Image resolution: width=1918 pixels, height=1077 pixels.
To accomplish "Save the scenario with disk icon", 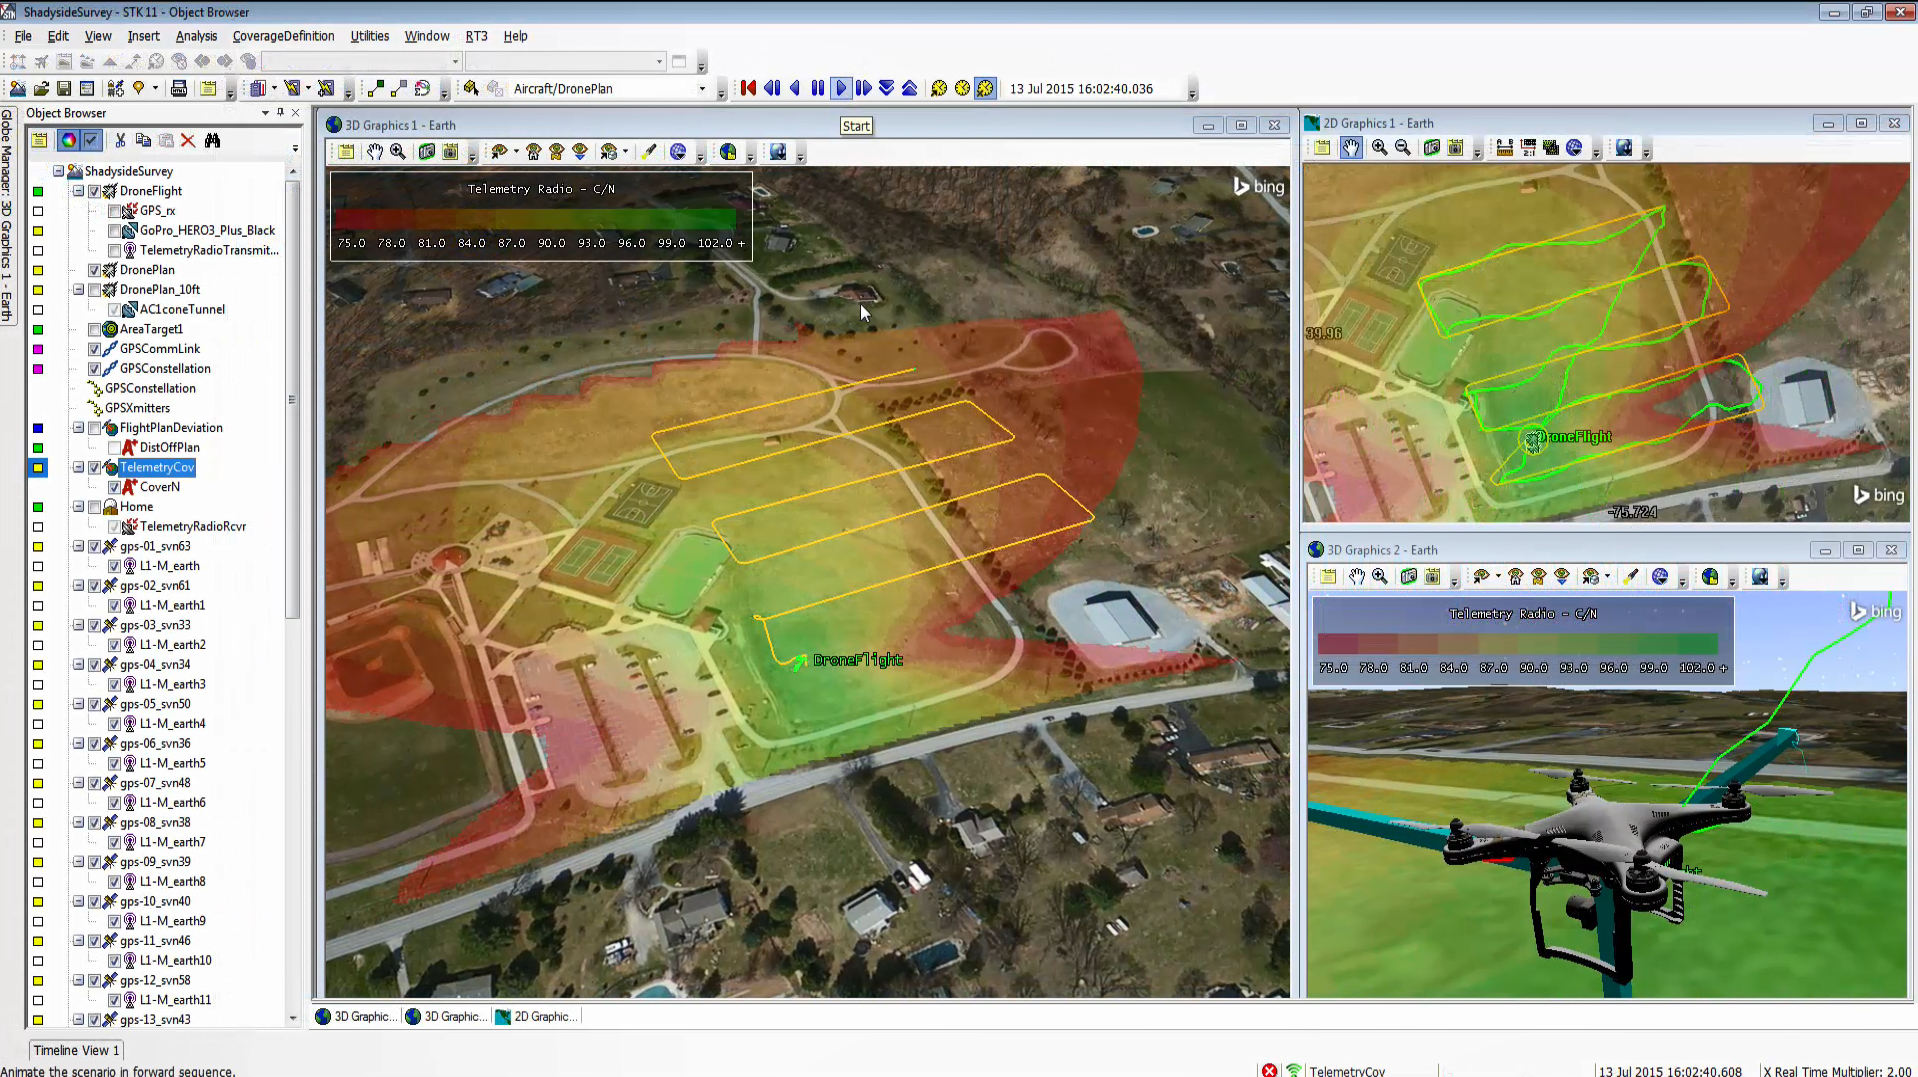I will click(x=64, y=89).
